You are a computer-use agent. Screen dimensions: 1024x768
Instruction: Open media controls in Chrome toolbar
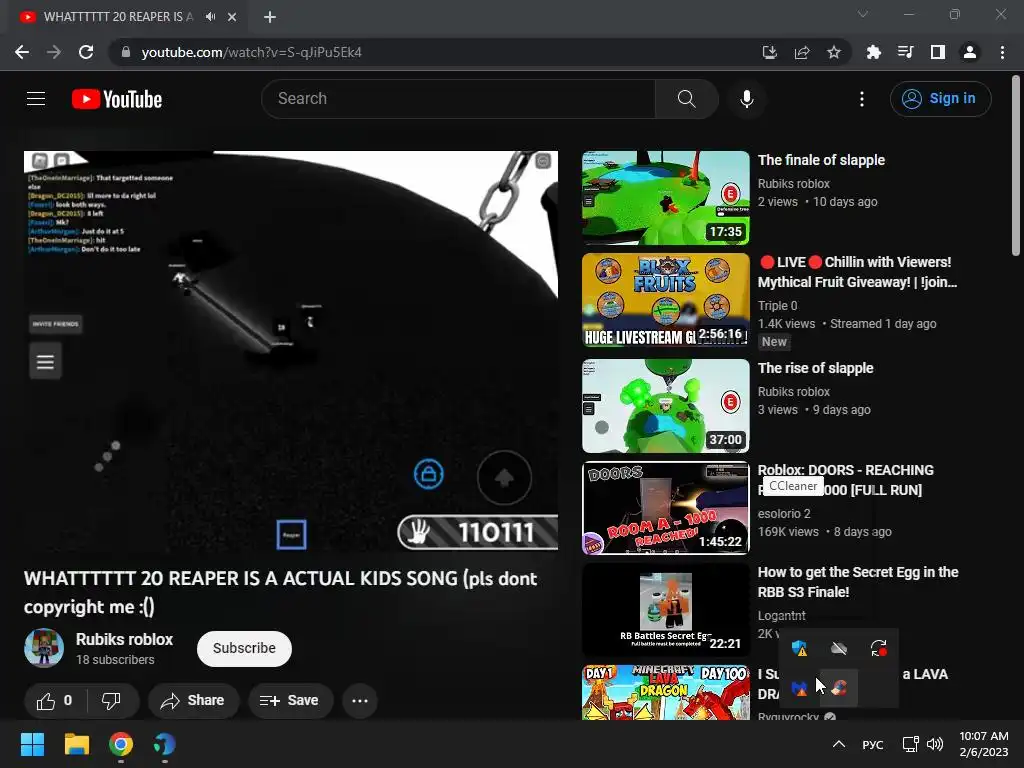pyautogui.click(x=906, y=52)
